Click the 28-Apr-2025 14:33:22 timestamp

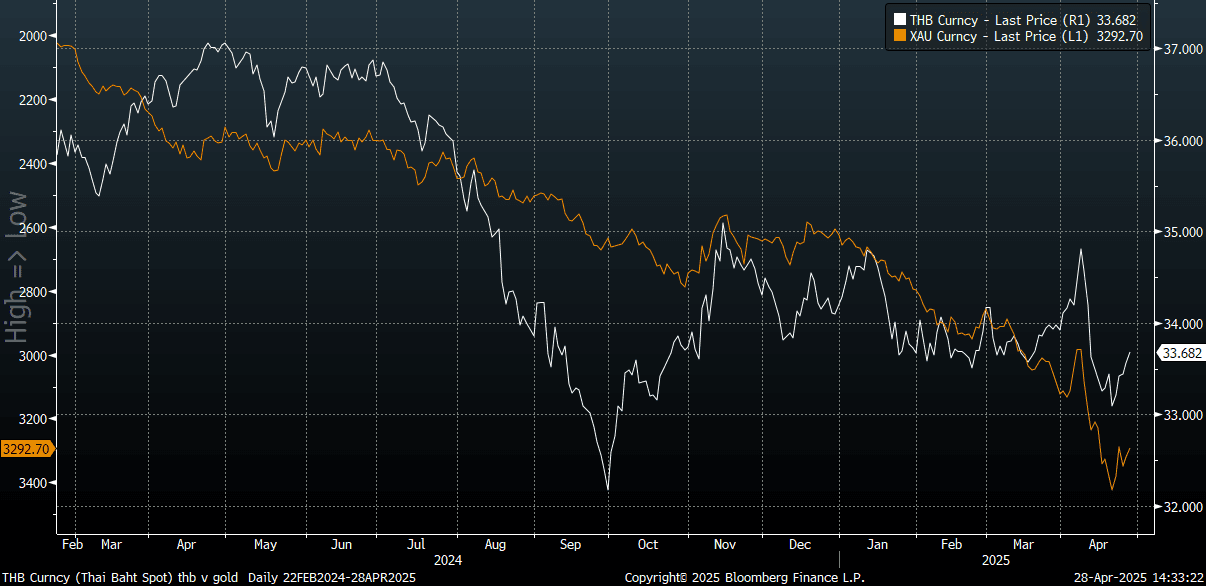coord(1137,578)
